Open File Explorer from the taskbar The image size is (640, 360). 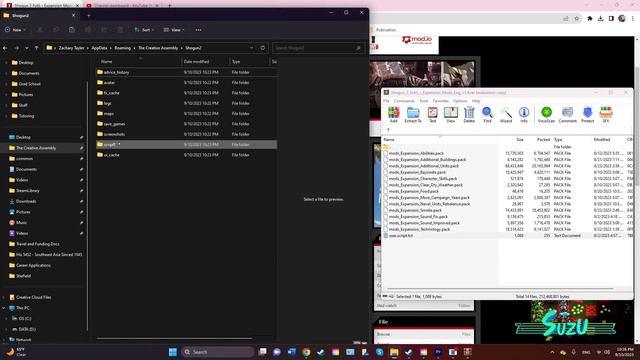[394, 352]
